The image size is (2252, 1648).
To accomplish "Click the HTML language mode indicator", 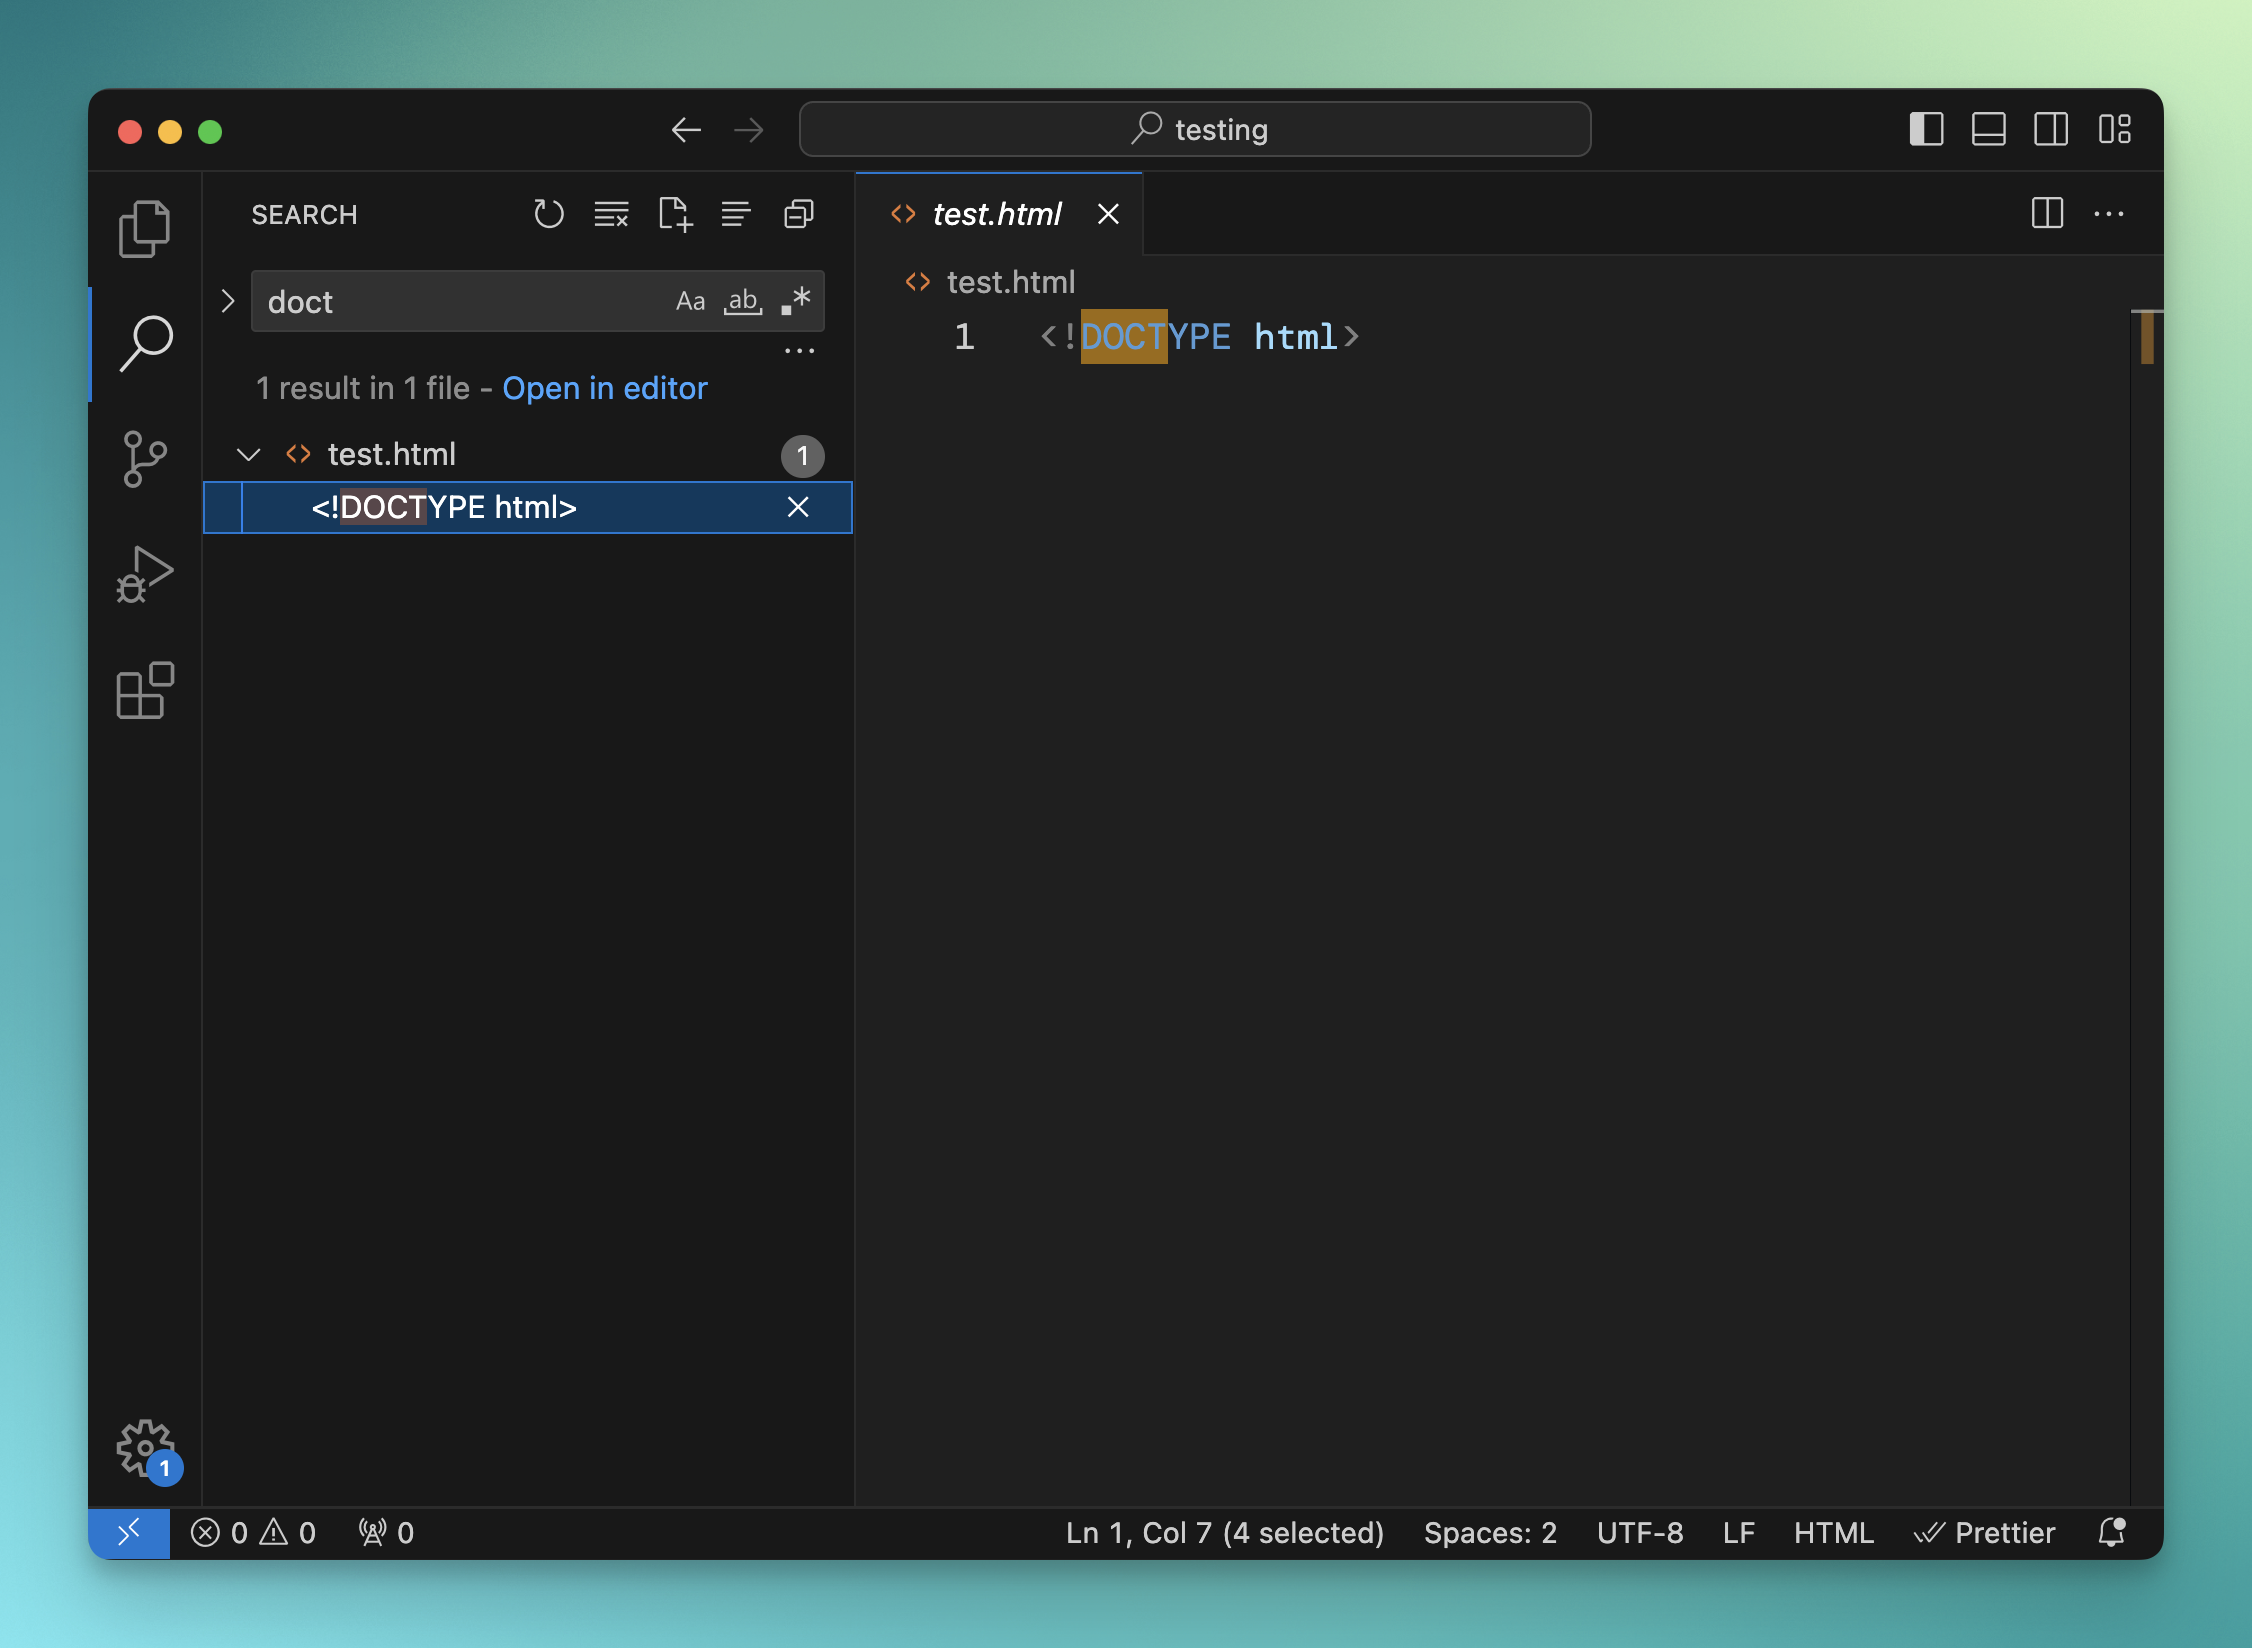I will 1832,1533.
